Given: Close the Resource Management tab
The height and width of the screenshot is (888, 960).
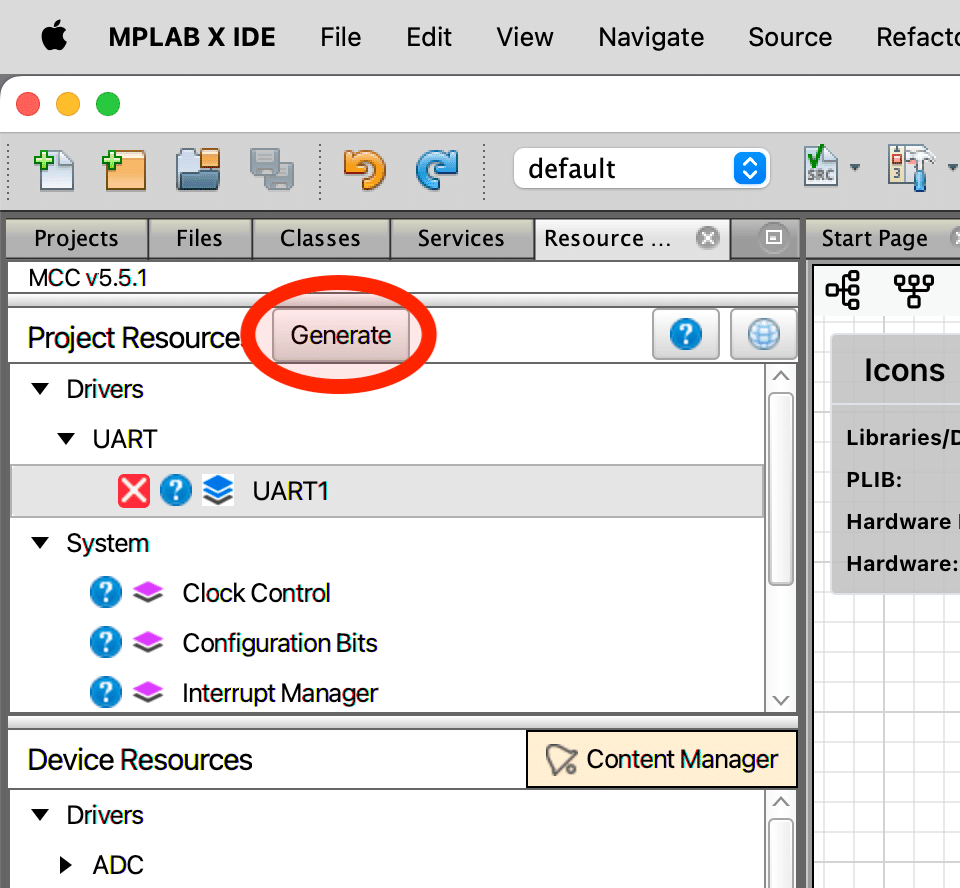Looking at the screenshot, I should [708, 238].
